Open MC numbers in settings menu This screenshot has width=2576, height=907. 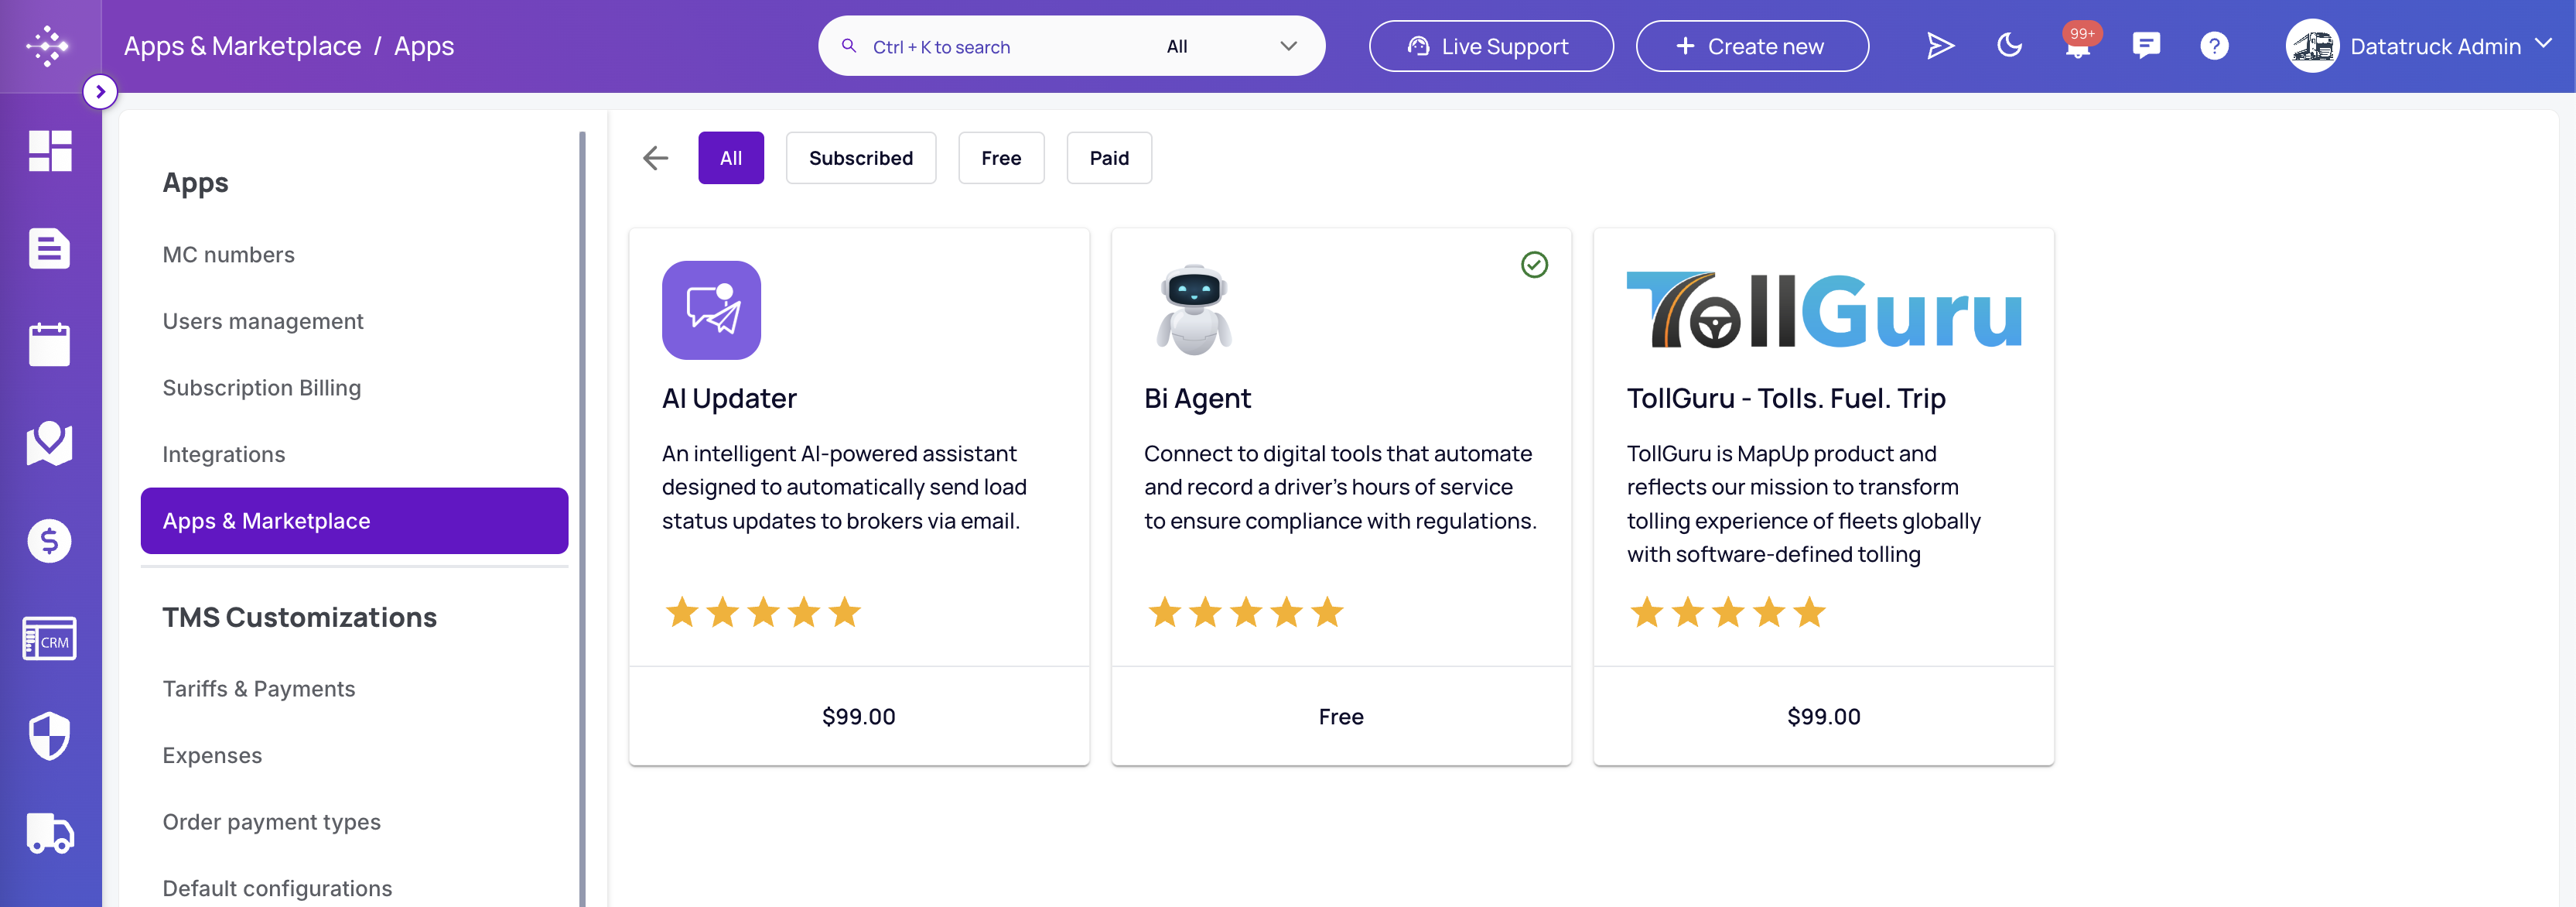pyautogui.click(x=354, y=255)
